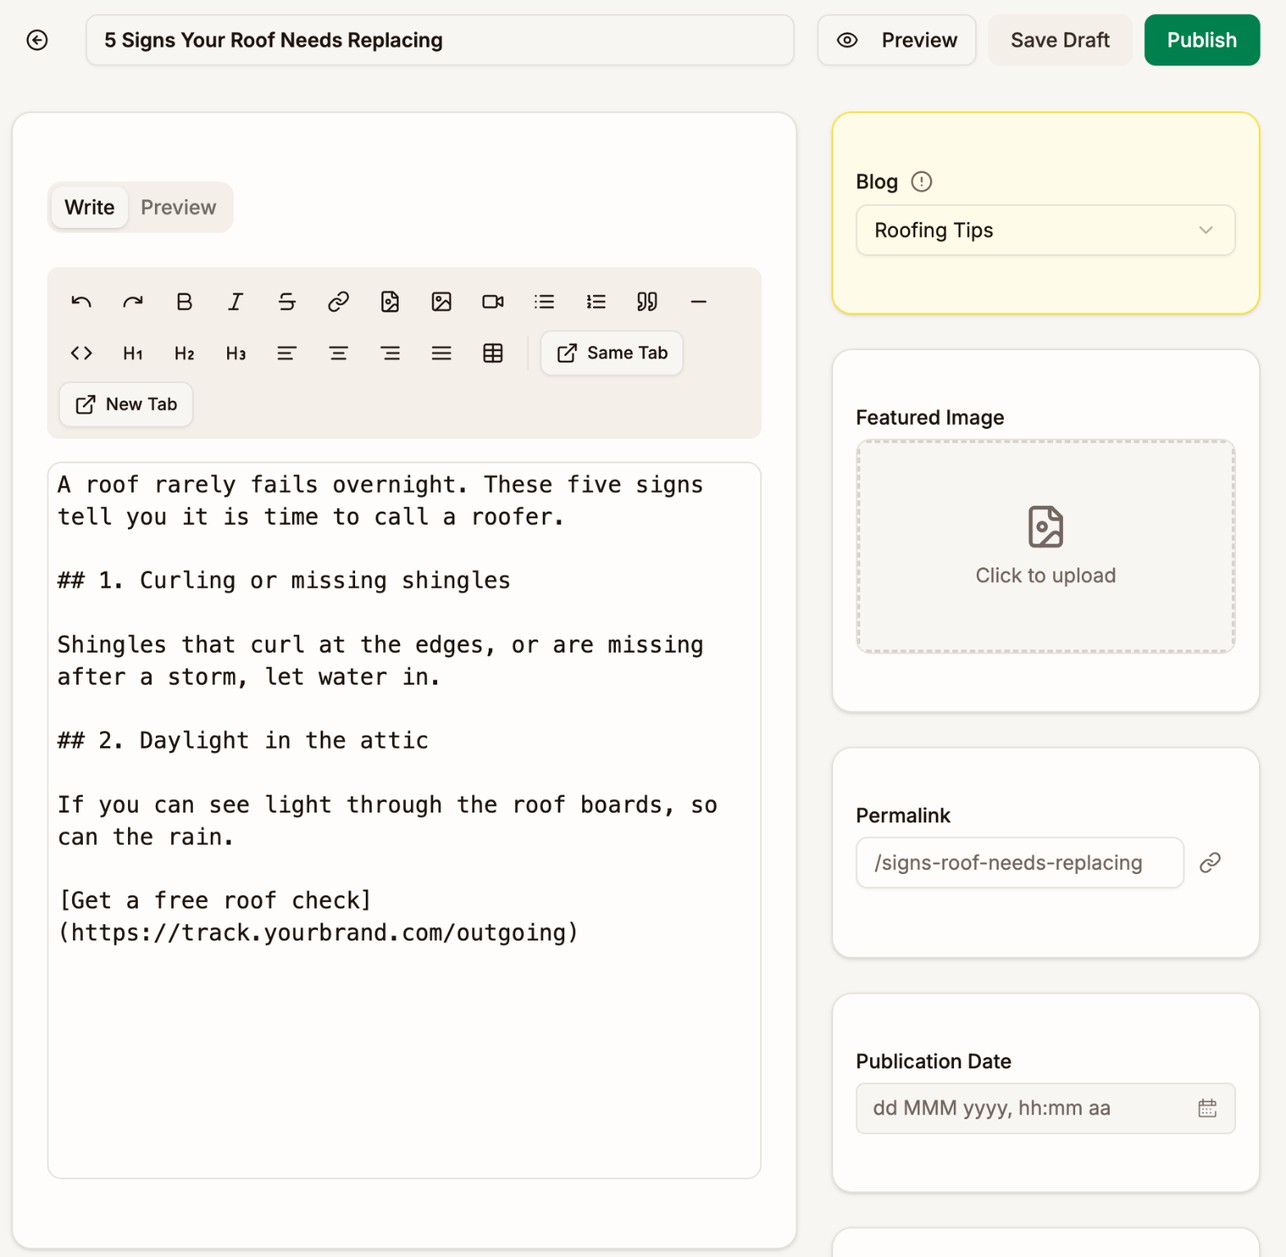Viewport: 1286px width, 1257px height.
Task: Apply Heading 1 style
Action: 133,353
